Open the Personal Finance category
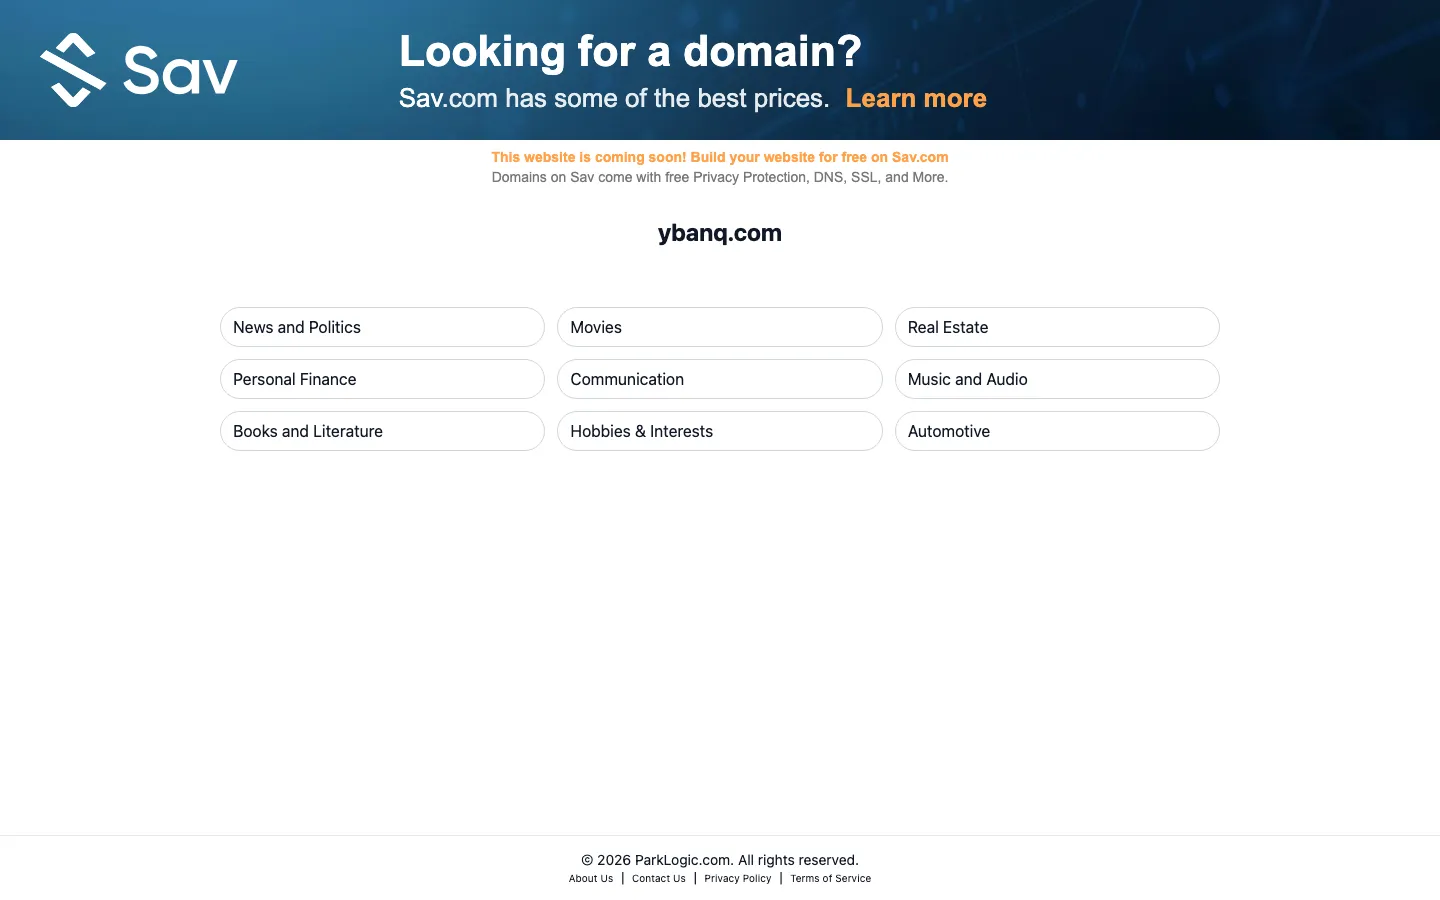 pyautogui.click(x=382, y=379)
